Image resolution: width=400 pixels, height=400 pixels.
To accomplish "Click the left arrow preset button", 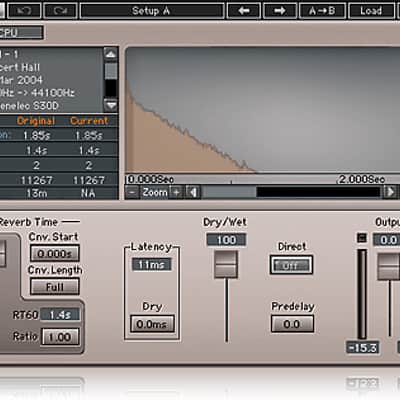I will pos(244,11).
